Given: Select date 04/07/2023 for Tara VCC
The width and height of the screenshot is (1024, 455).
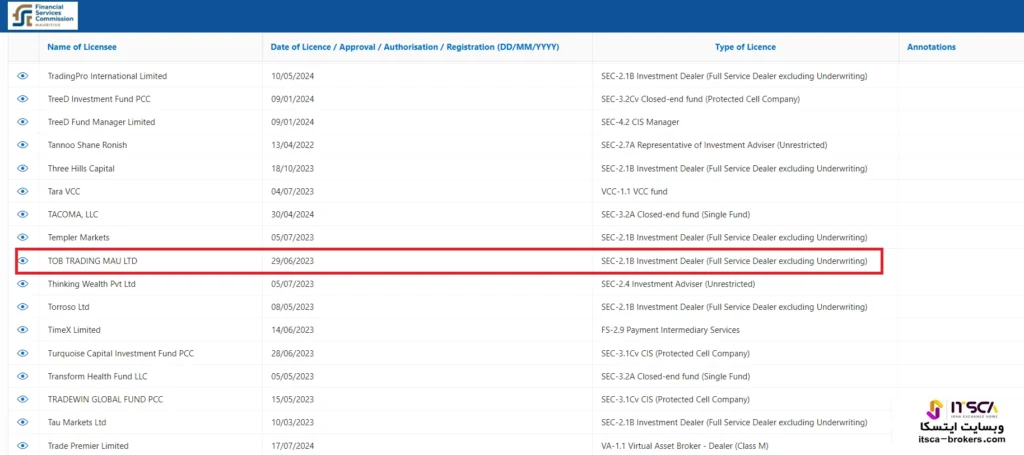Looking at the screenshot, I should coord(293,191).
